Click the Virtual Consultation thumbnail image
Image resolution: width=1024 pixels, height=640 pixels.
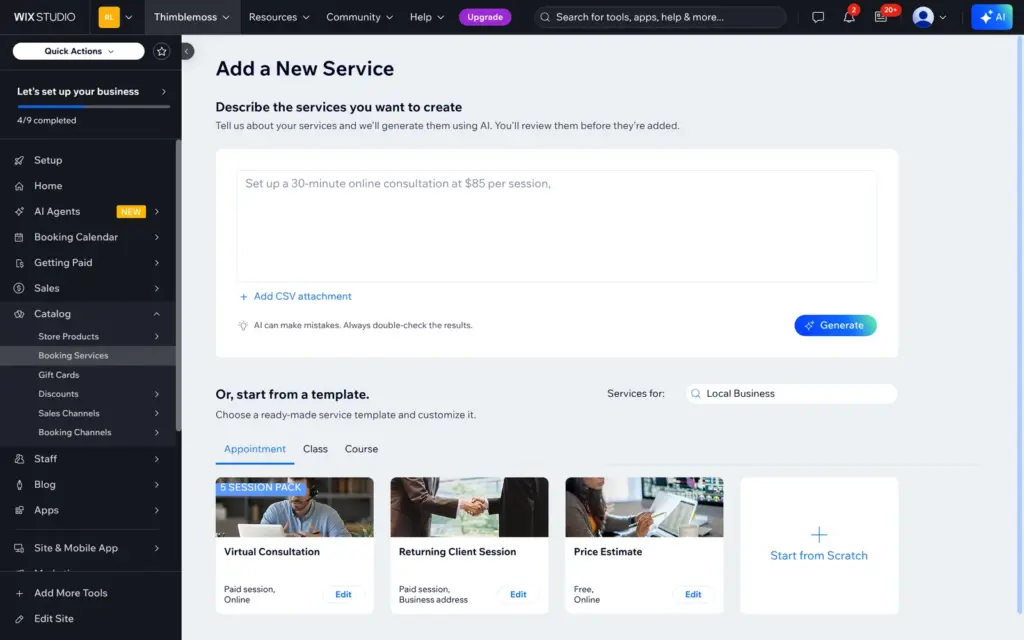click(x=295, y=507)
